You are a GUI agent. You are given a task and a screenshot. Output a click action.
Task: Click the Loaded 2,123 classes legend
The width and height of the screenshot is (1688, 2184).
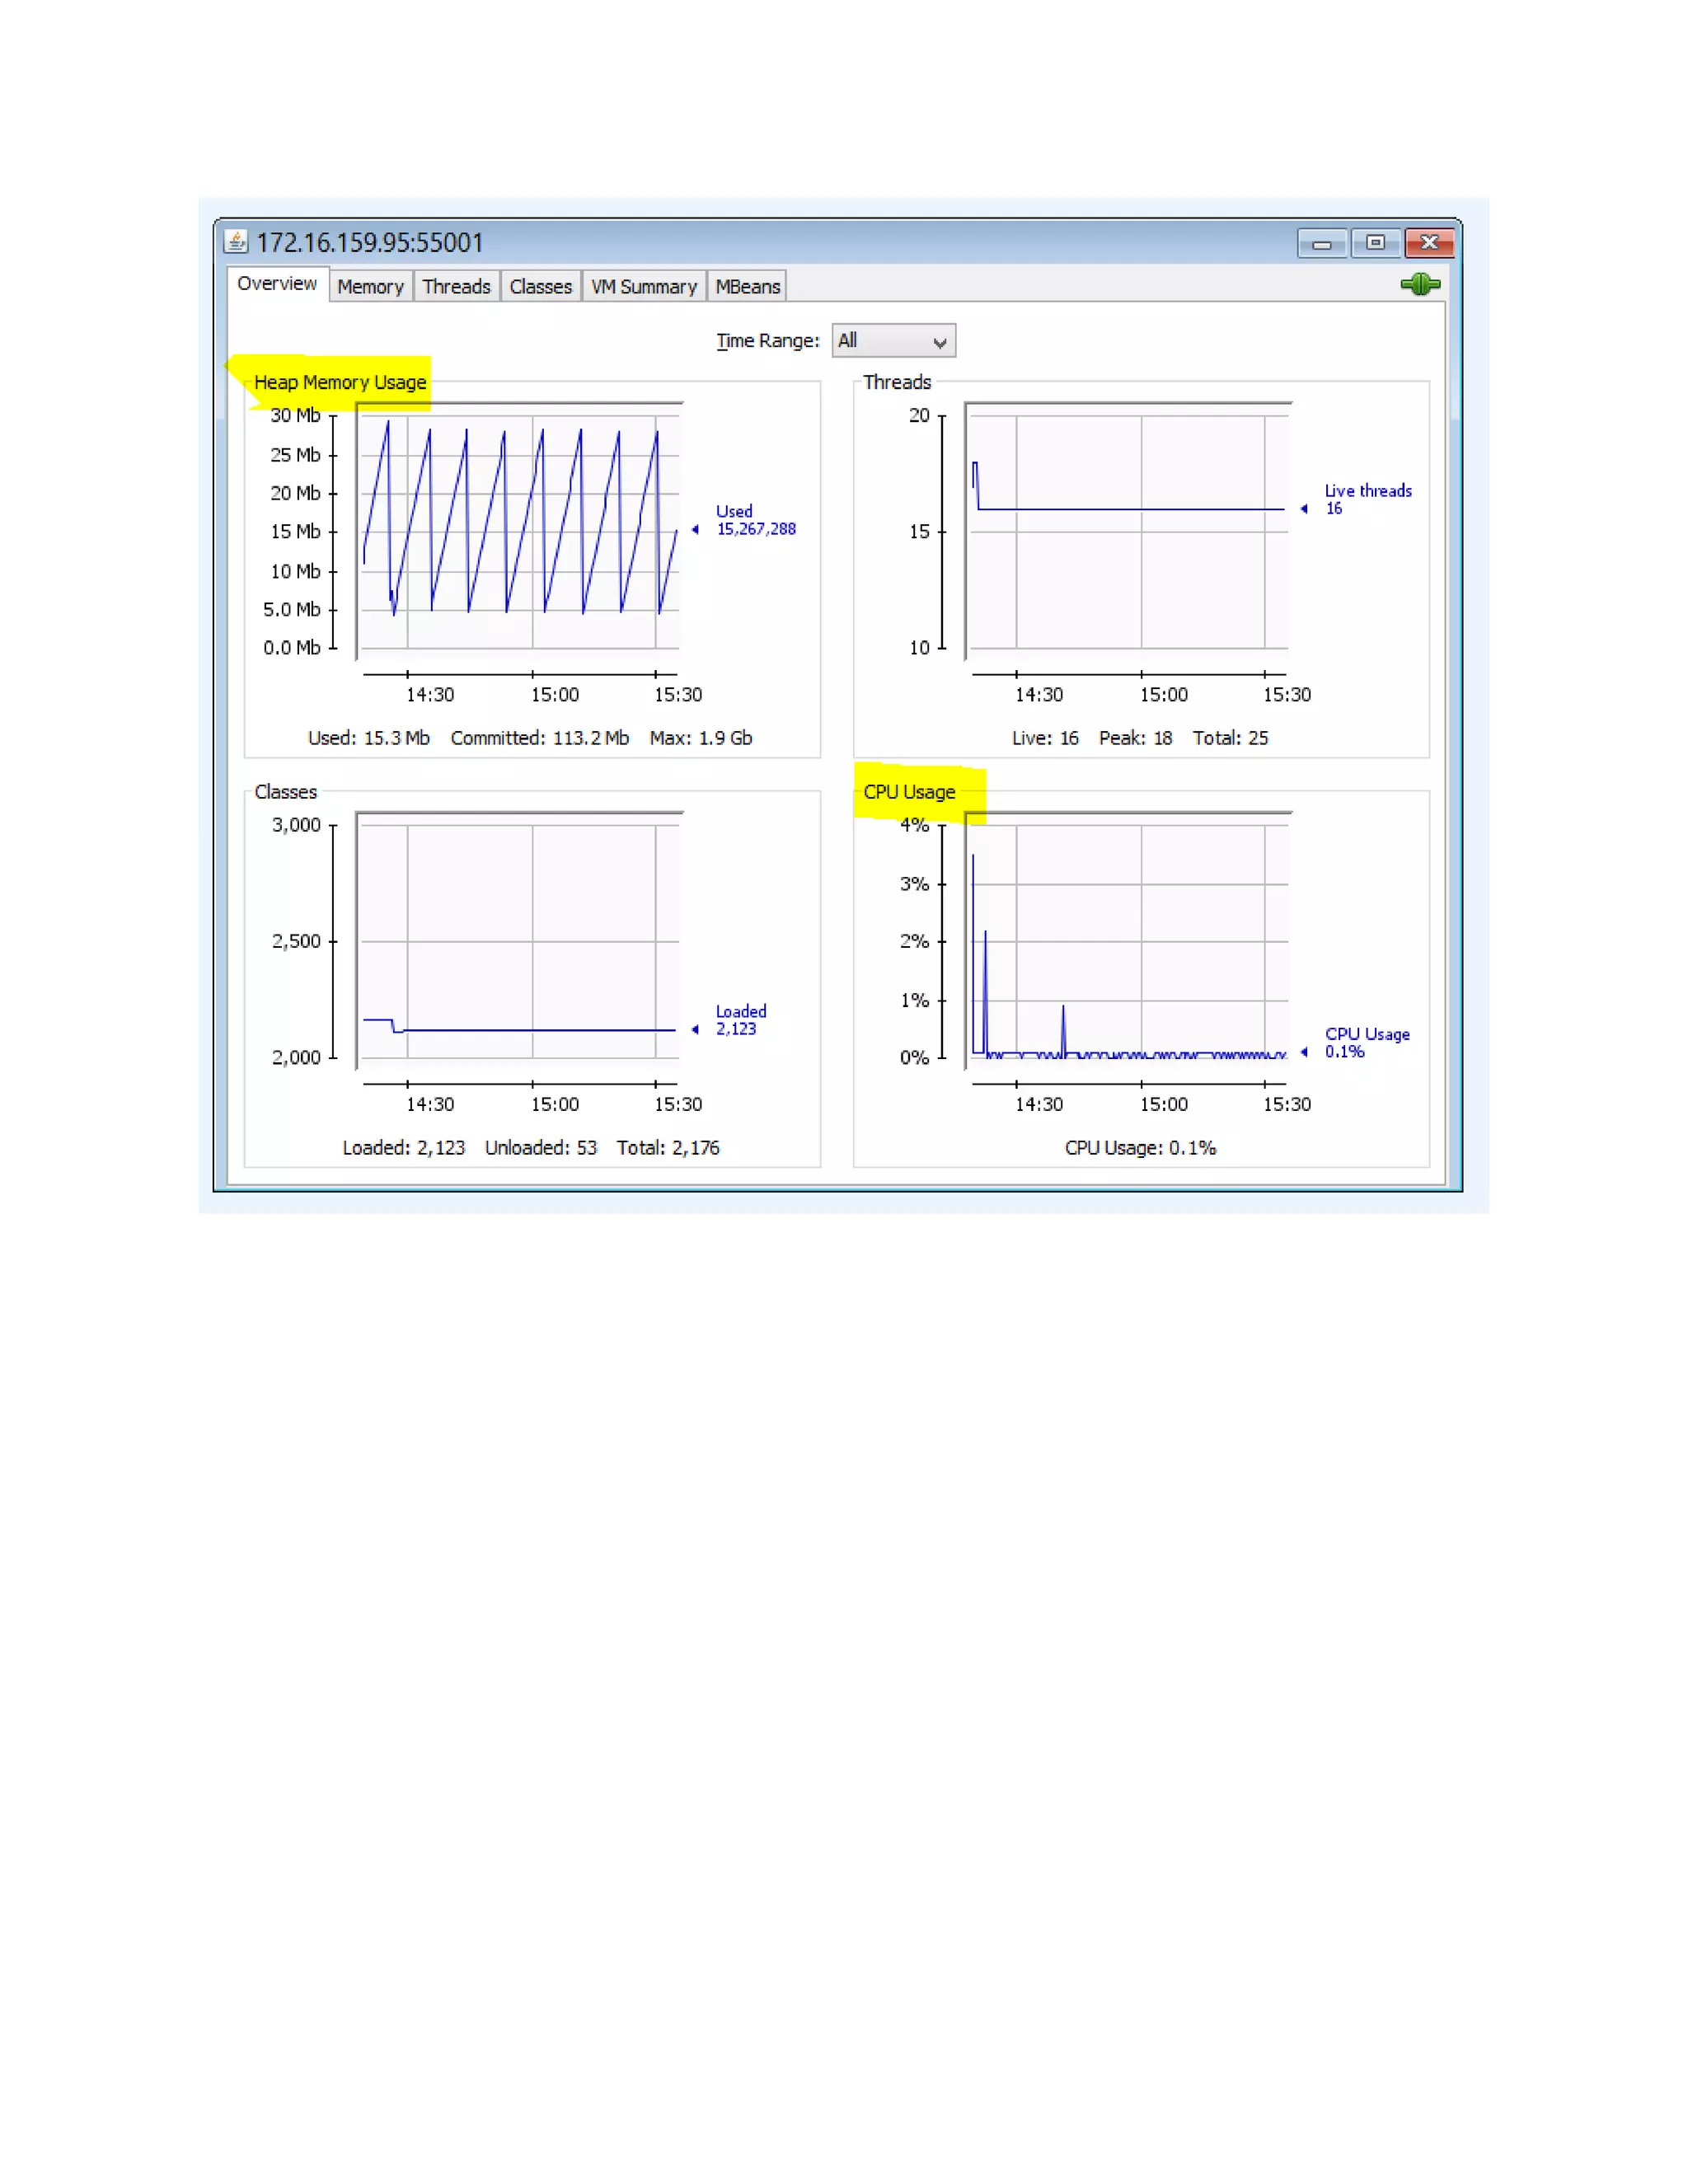[740, 1020]
